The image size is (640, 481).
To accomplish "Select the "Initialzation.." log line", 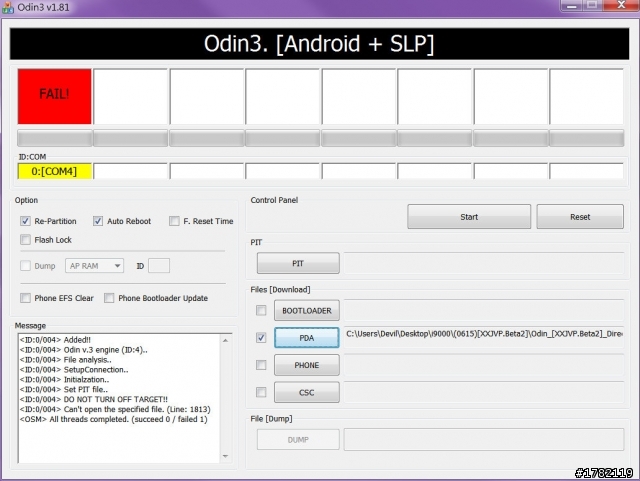I will click(64, 379).
